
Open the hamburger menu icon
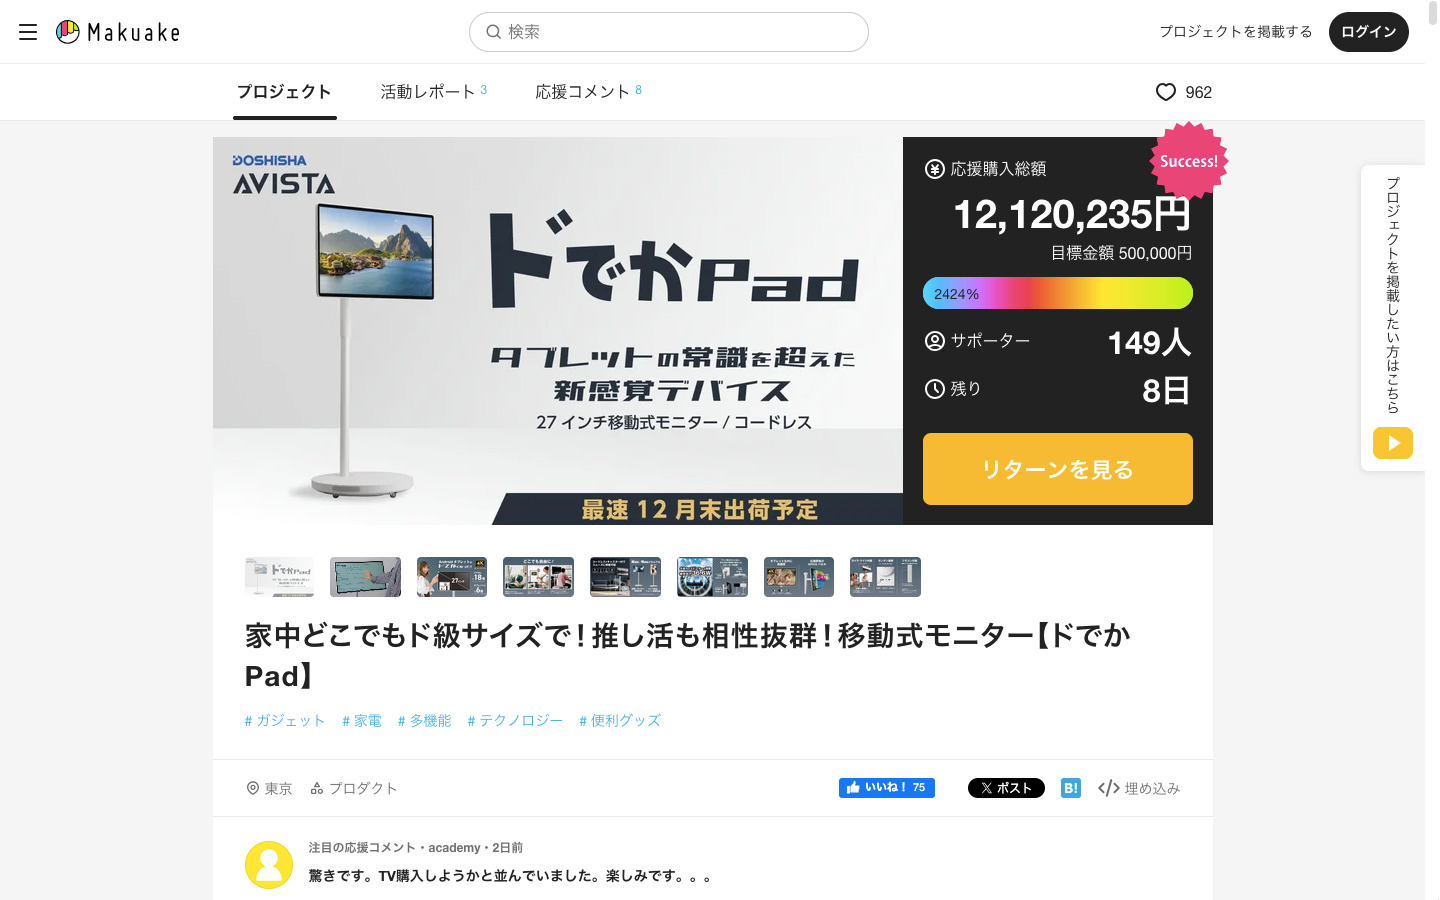28,32
